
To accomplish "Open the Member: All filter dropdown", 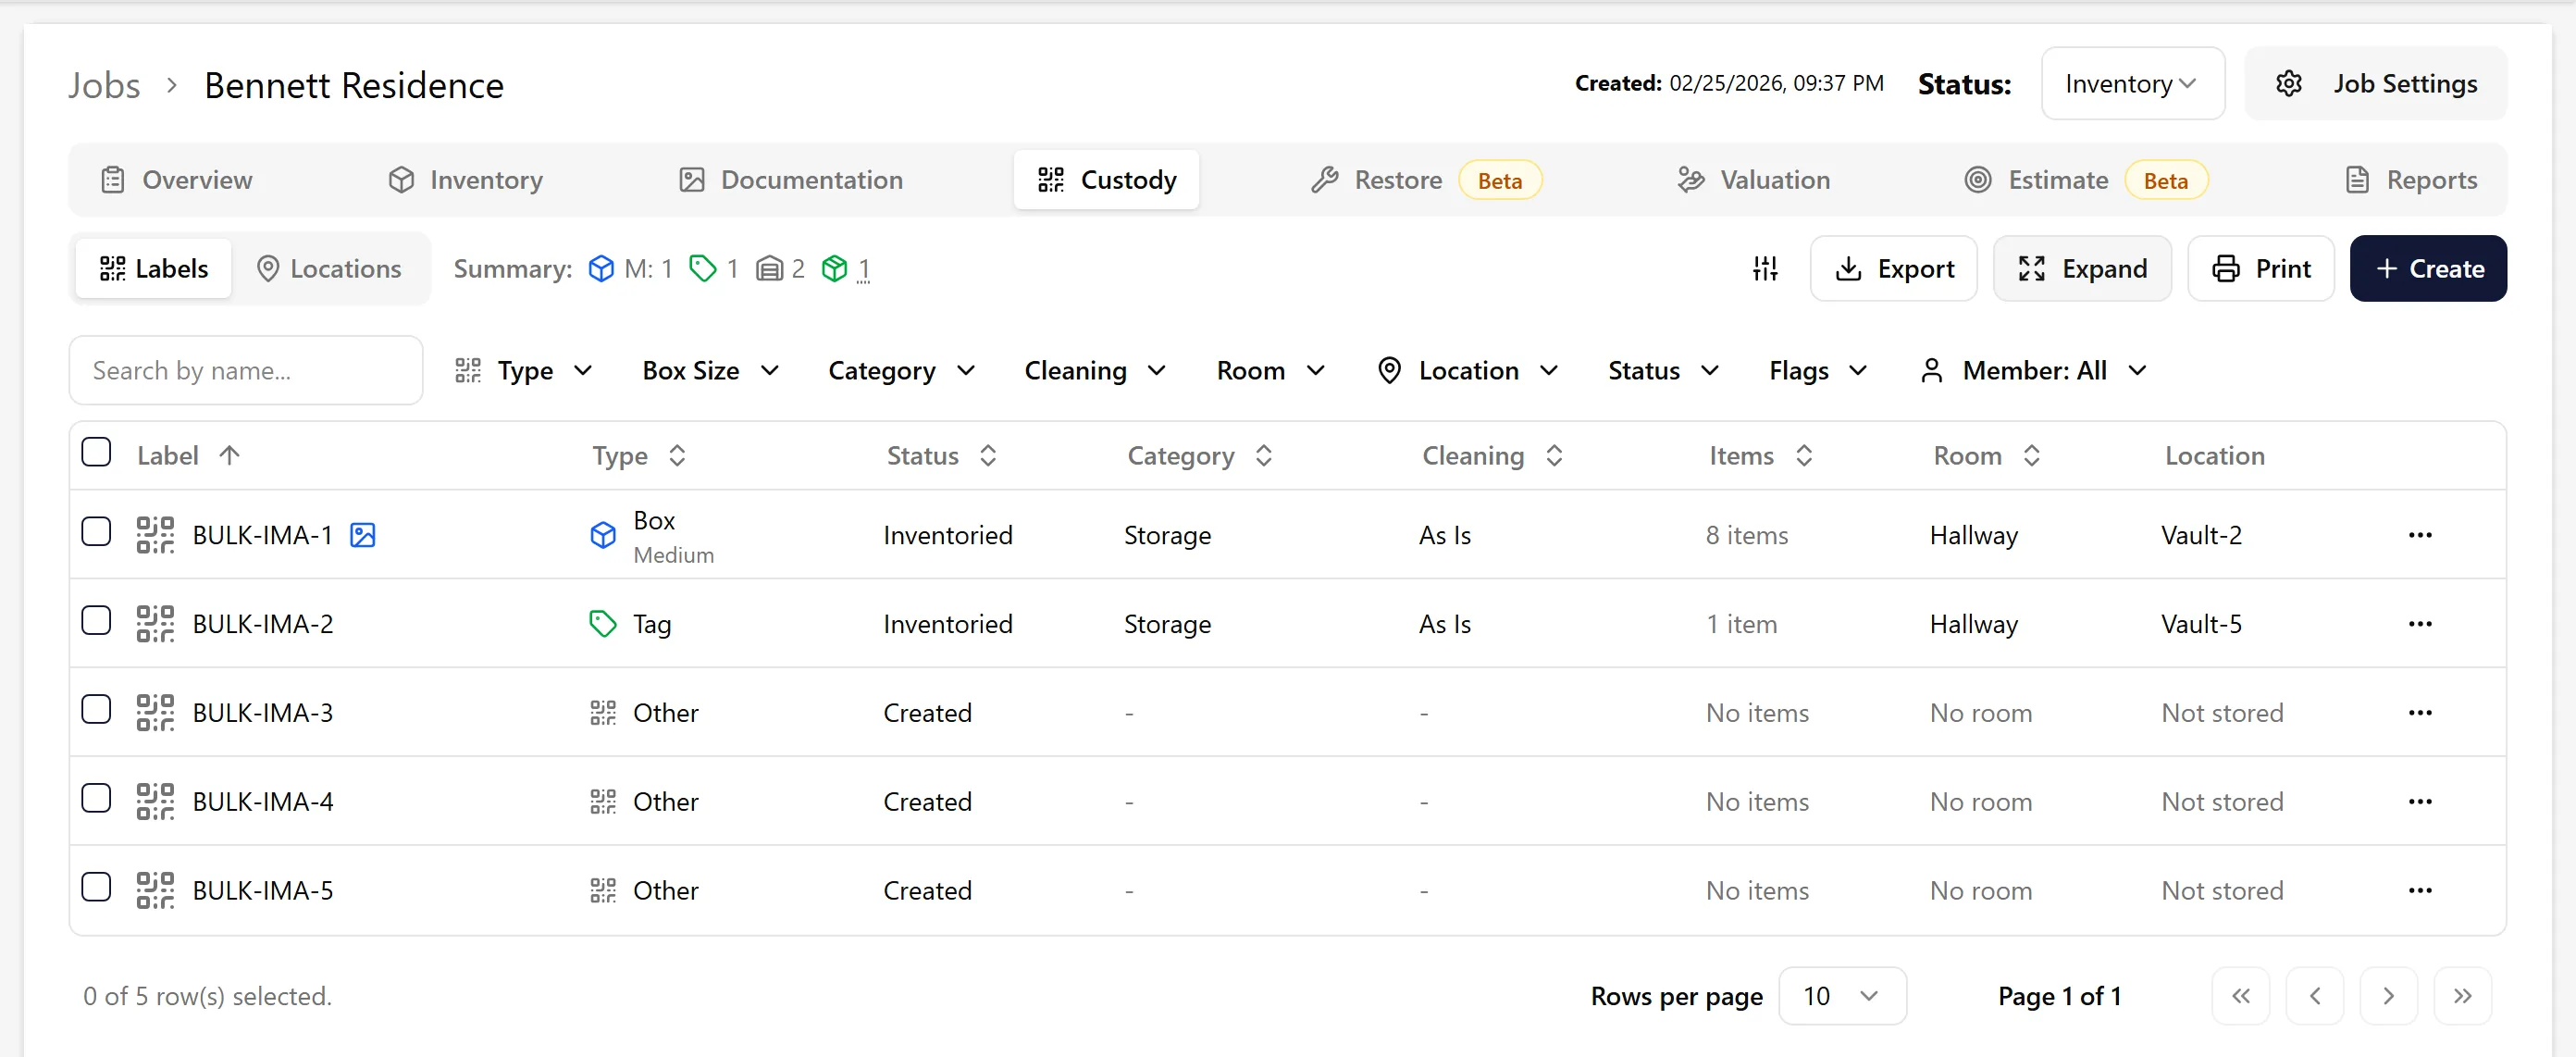I will pyautogui.click(x=2033, y=371).
